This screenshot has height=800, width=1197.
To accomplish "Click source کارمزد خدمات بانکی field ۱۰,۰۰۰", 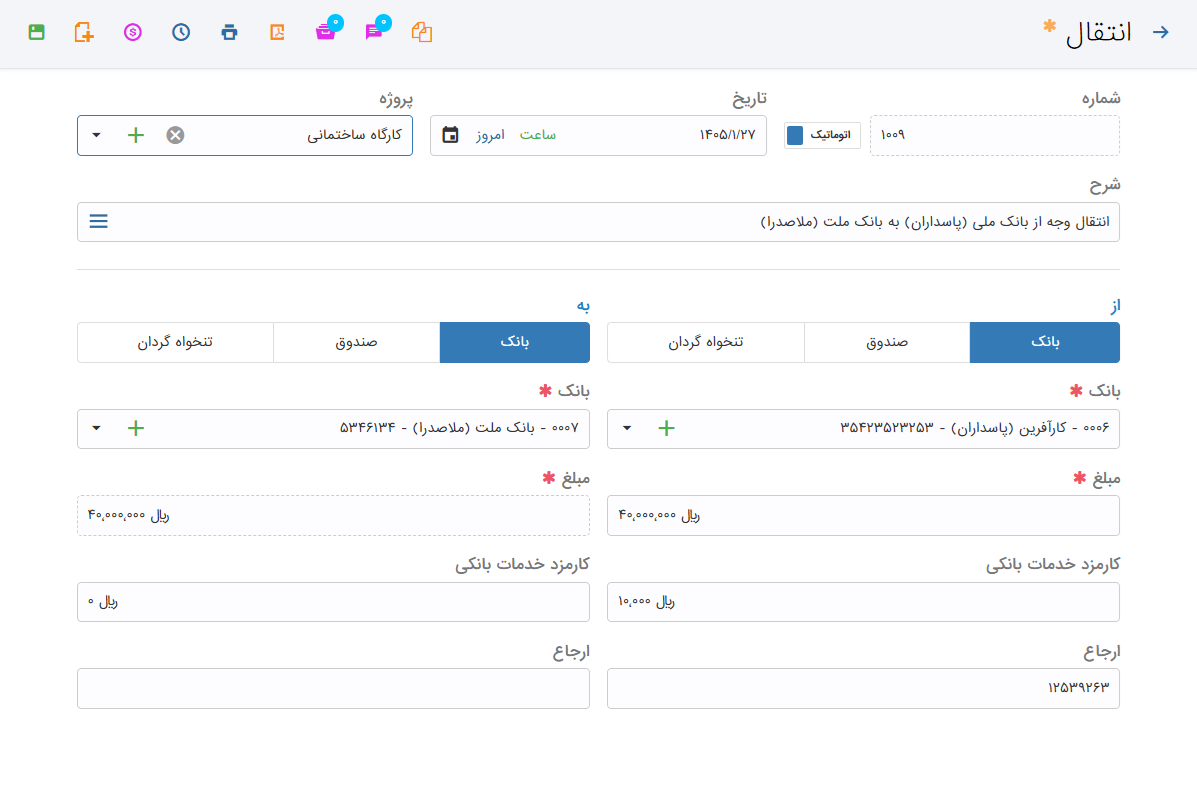I will [863, 602].
